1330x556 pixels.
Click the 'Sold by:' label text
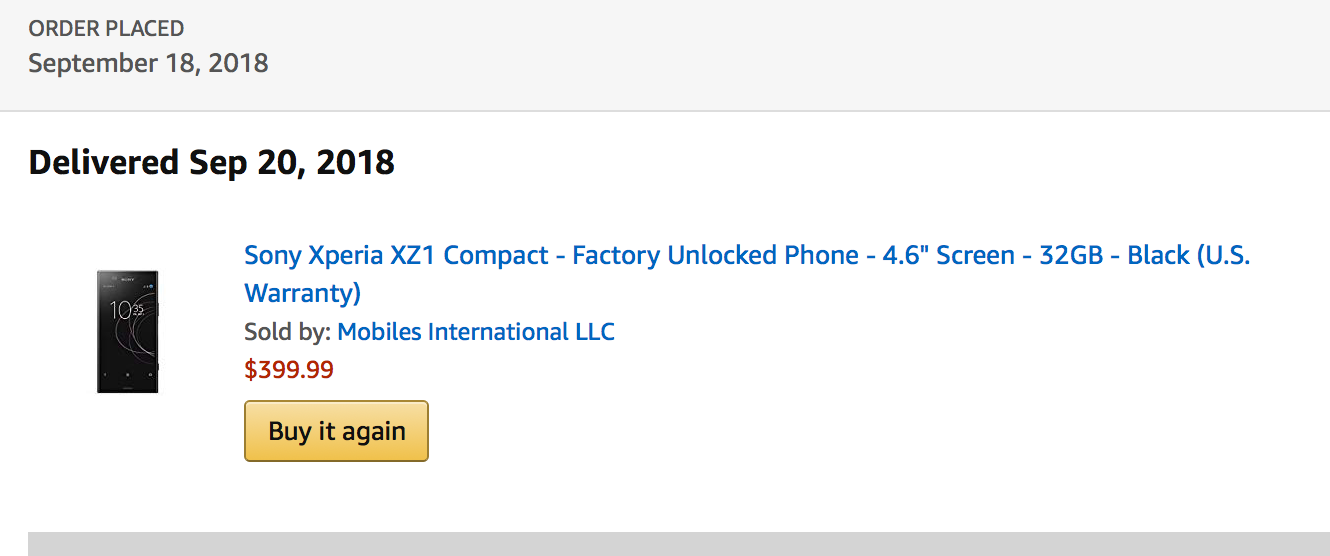click(x=286, y=332)
